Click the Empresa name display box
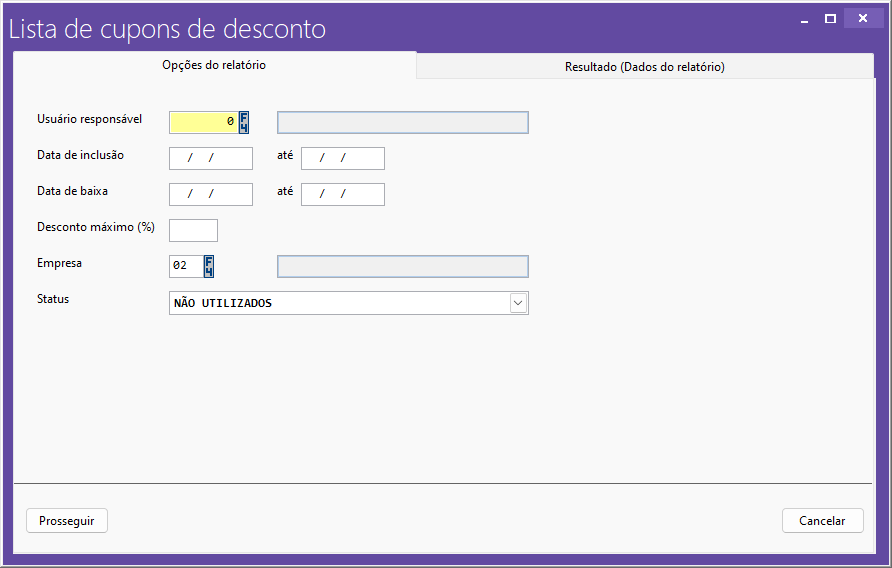Image resolution: width=892 pixels, height=568 pixels. 403,266
